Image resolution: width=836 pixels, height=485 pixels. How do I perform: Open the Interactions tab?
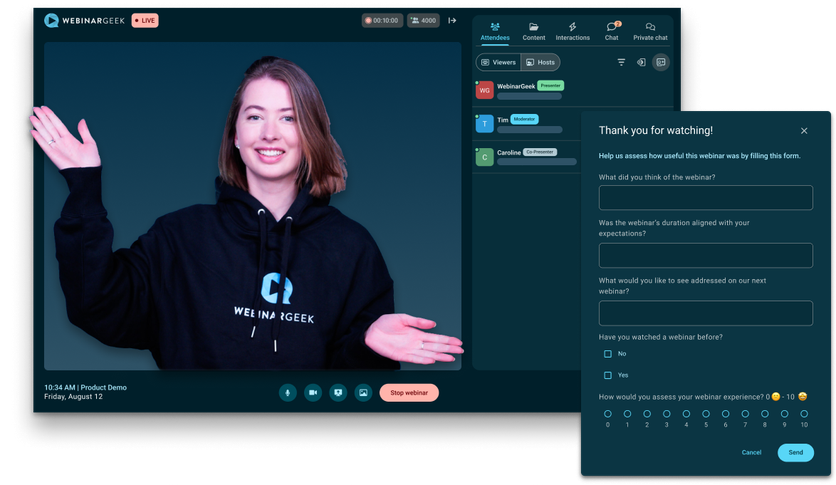tap(573, 31)
